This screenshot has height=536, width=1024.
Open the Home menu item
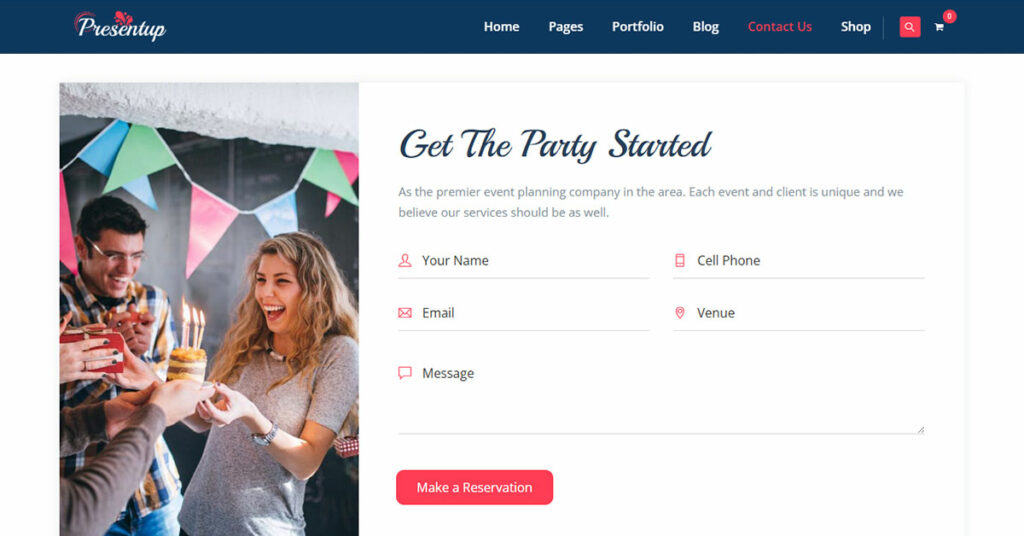coord(502,27)
